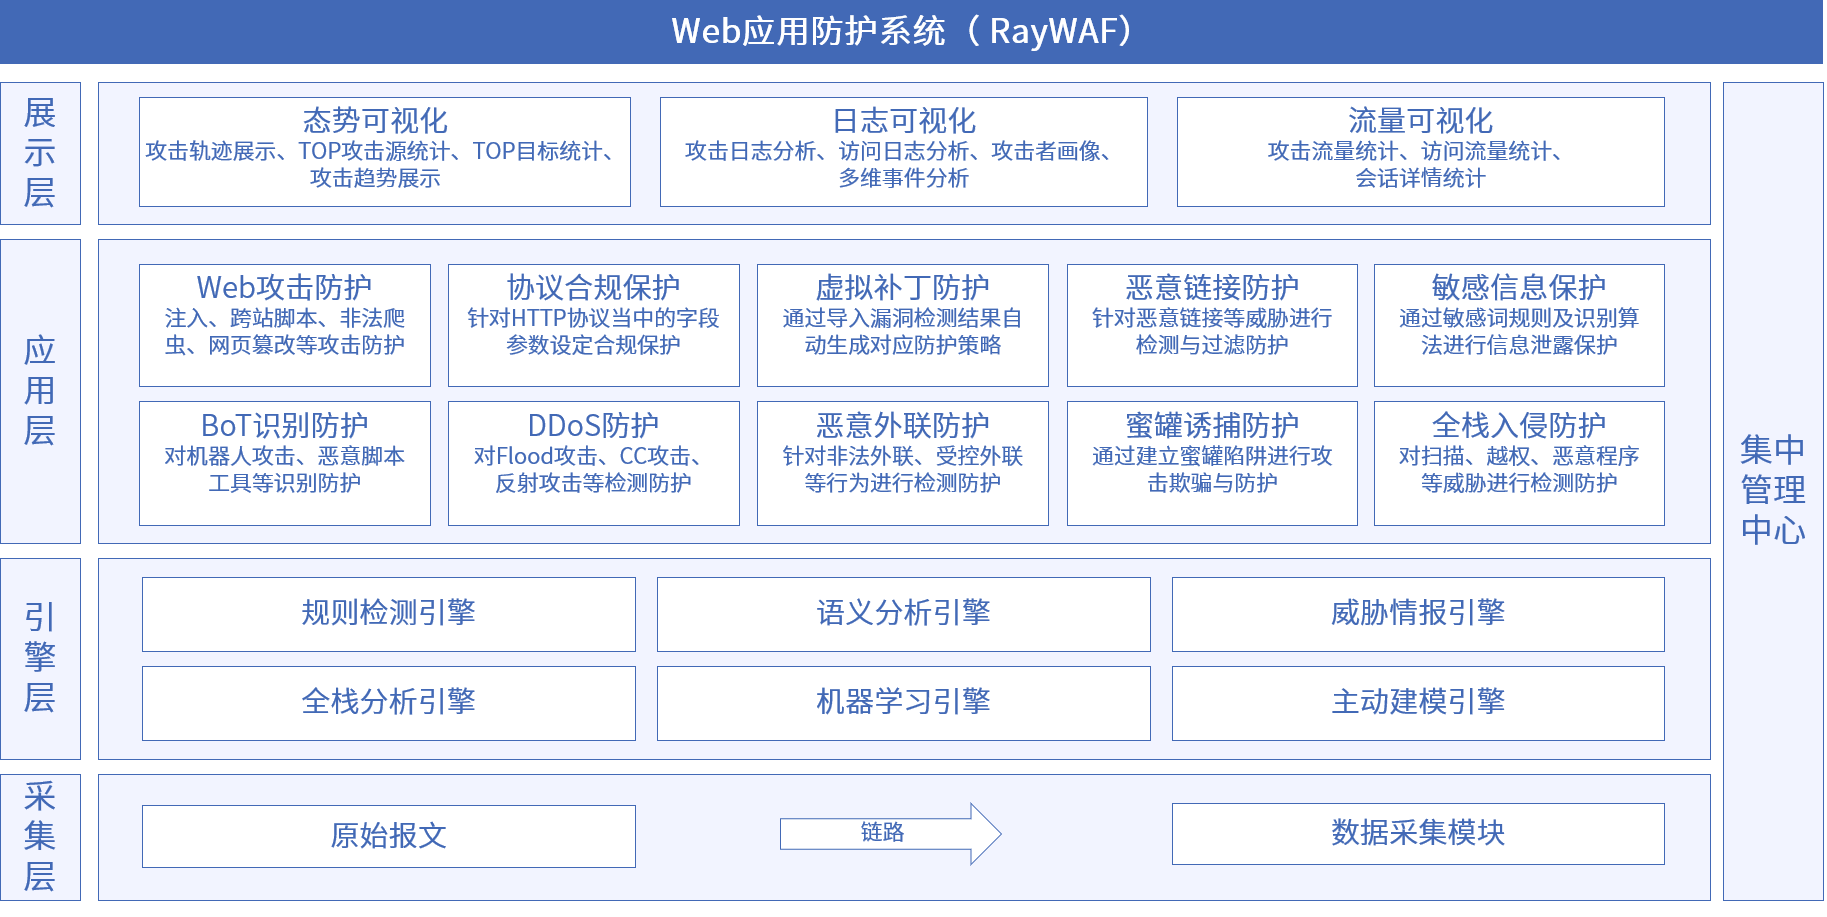This screenshot has width=1827, height=917.
Task: Click the 原始报文 input block
Action: click(389, 836)
